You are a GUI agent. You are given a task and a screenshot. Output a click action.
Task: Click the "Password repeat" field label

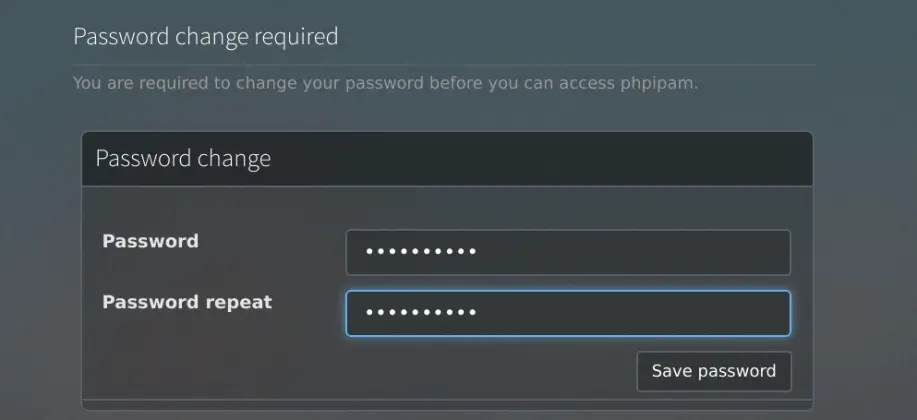coord(187,302)
